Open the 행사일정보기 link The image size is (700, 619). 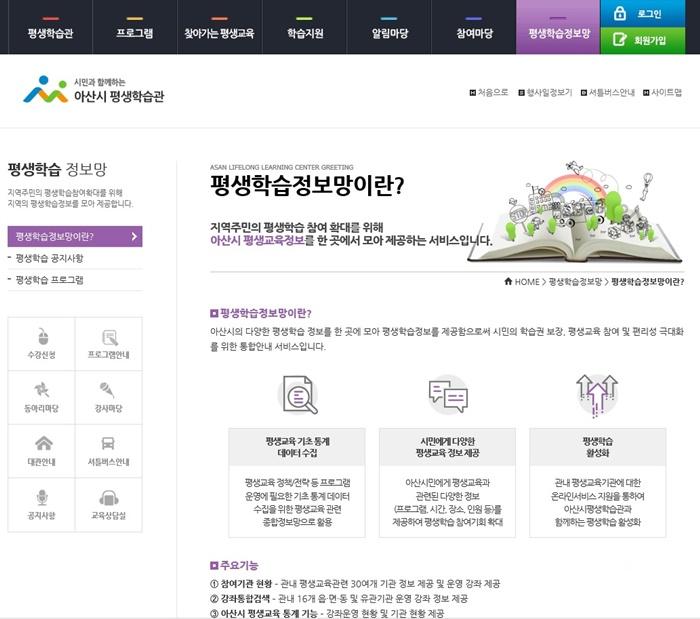pyautogui.click(x=545, y=92)
